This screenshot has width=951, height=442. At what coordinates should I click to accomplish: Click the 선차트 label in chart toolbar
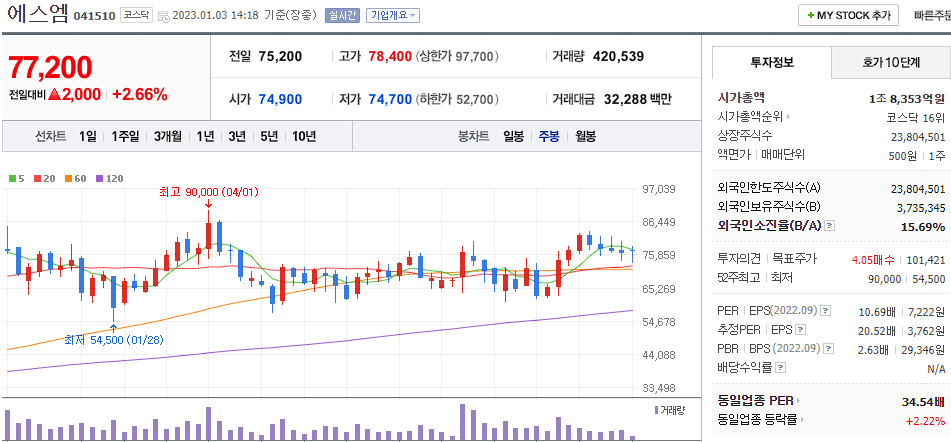50,136
